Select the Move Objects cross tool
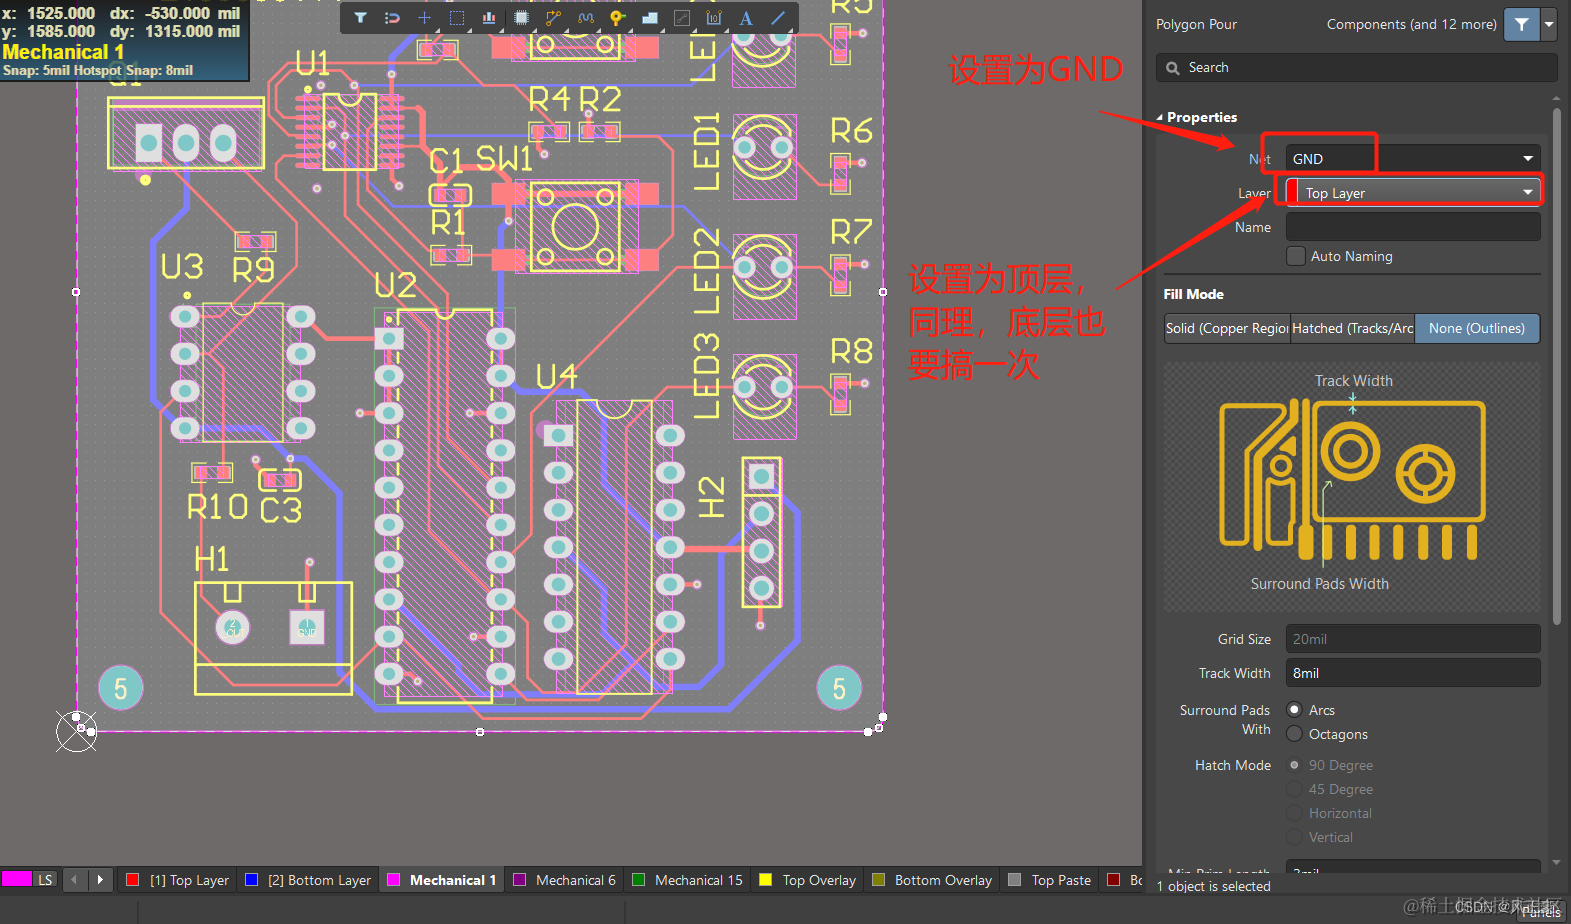This screenshot has height=924, width=1571. point(425,18)
